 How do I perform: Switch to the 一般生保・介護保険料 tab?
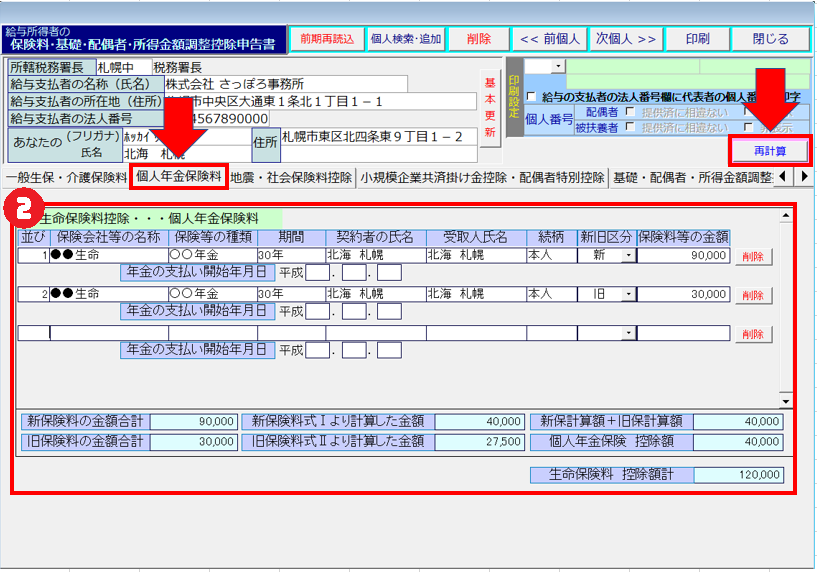[x=65, y=177]
